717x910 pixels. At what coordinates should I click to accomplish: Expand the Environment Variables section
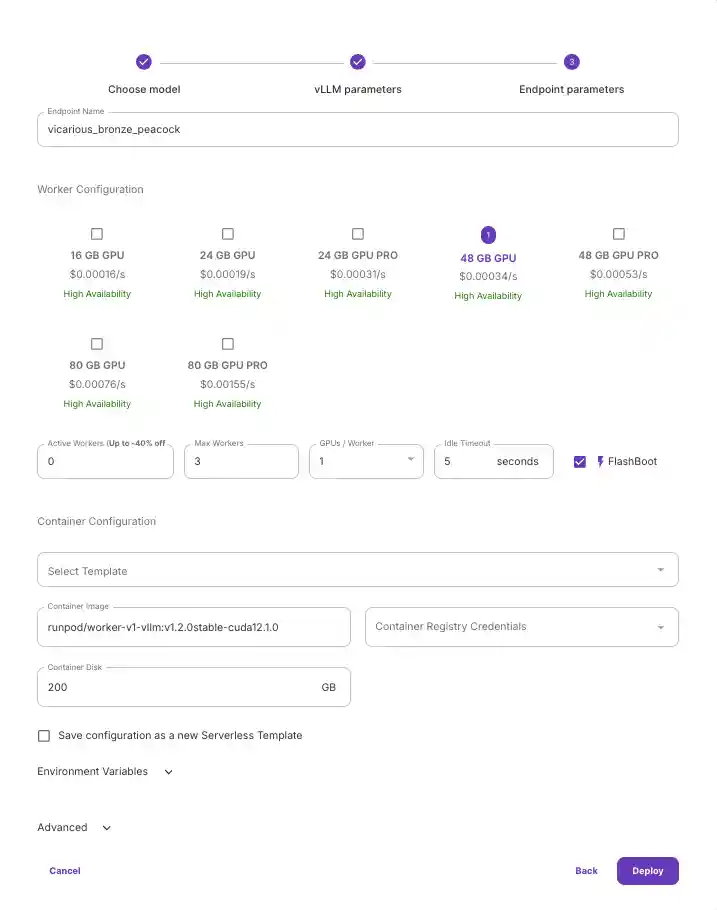pos(105,772)
